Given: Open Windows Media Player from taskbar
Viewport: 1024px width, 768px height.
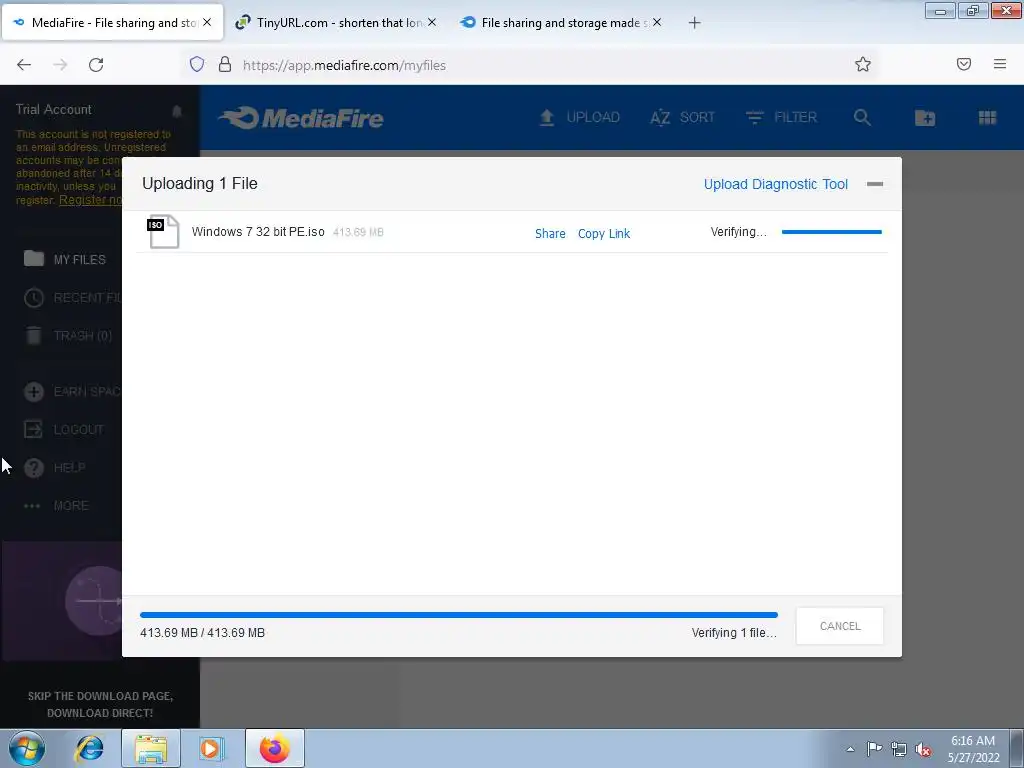Looking at the screenshot, I should (x=212, y=748).
